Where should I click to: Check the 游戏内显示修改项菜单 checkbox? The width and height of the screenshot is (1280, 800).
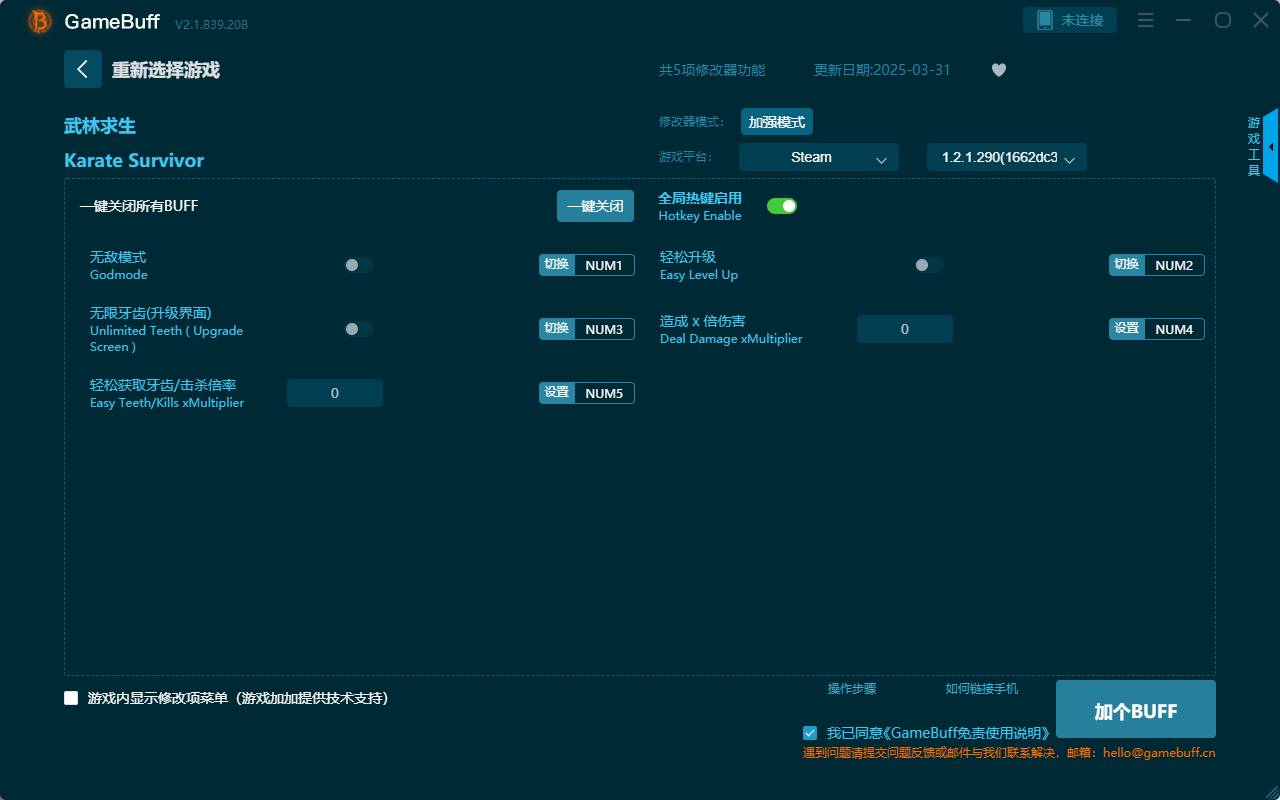(71, 698)
